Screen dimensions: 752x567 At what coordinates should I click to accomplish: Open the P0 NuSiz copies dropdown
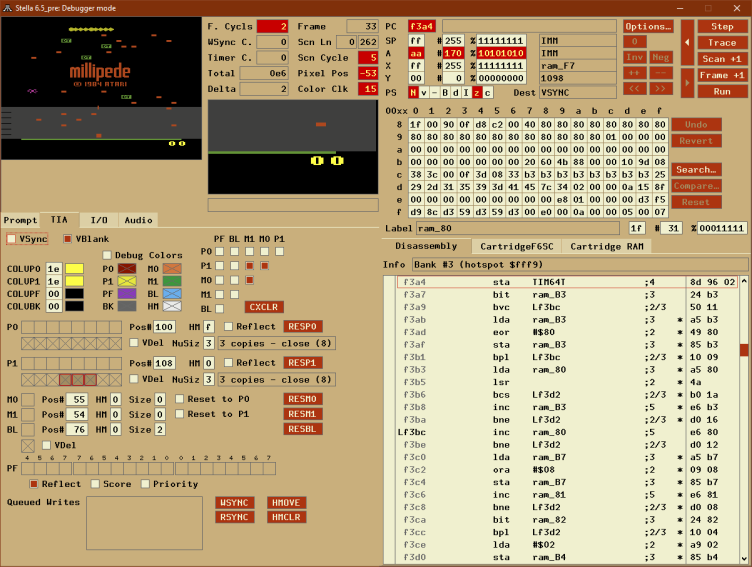coord(267,343)
